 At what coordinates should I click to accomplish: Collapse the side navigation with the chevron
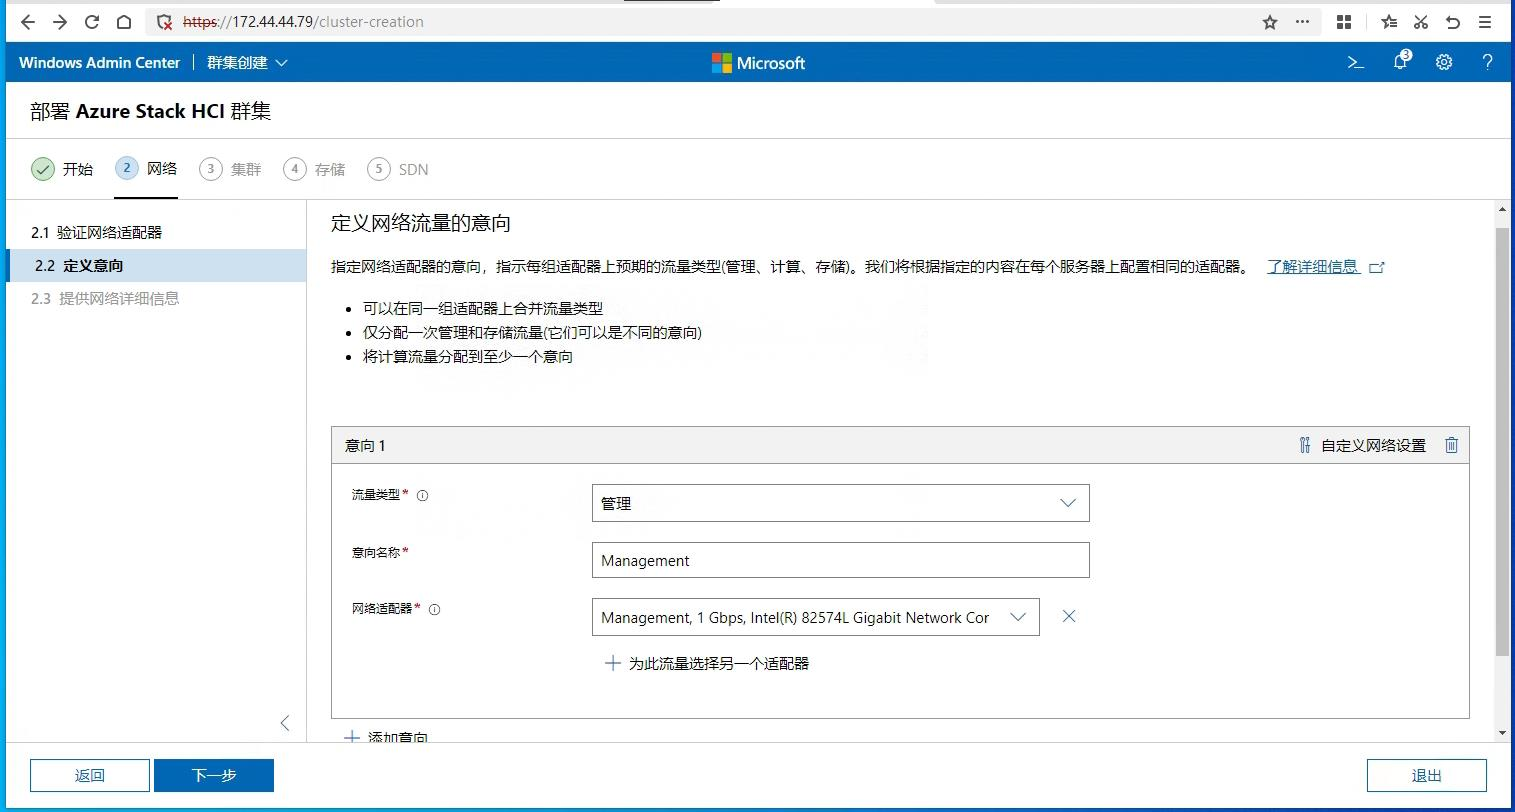coord(285,723)
